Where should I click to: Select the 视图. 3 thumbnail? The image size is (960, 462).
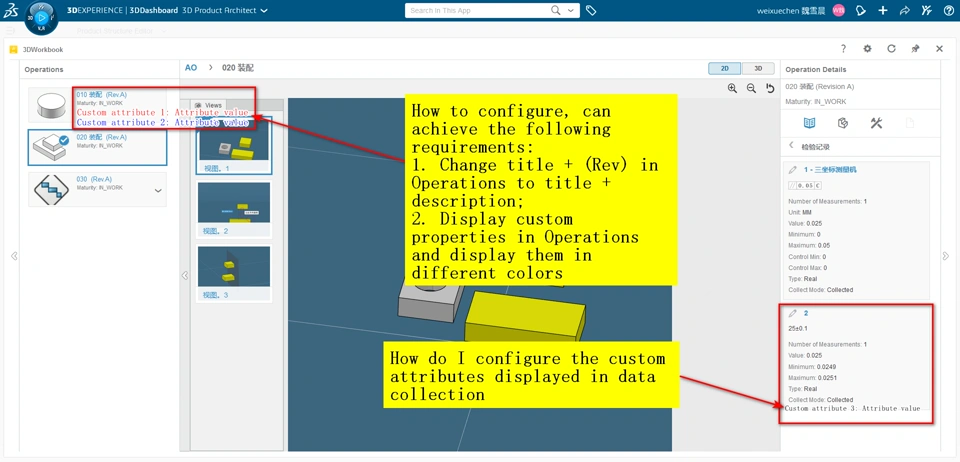234,273
